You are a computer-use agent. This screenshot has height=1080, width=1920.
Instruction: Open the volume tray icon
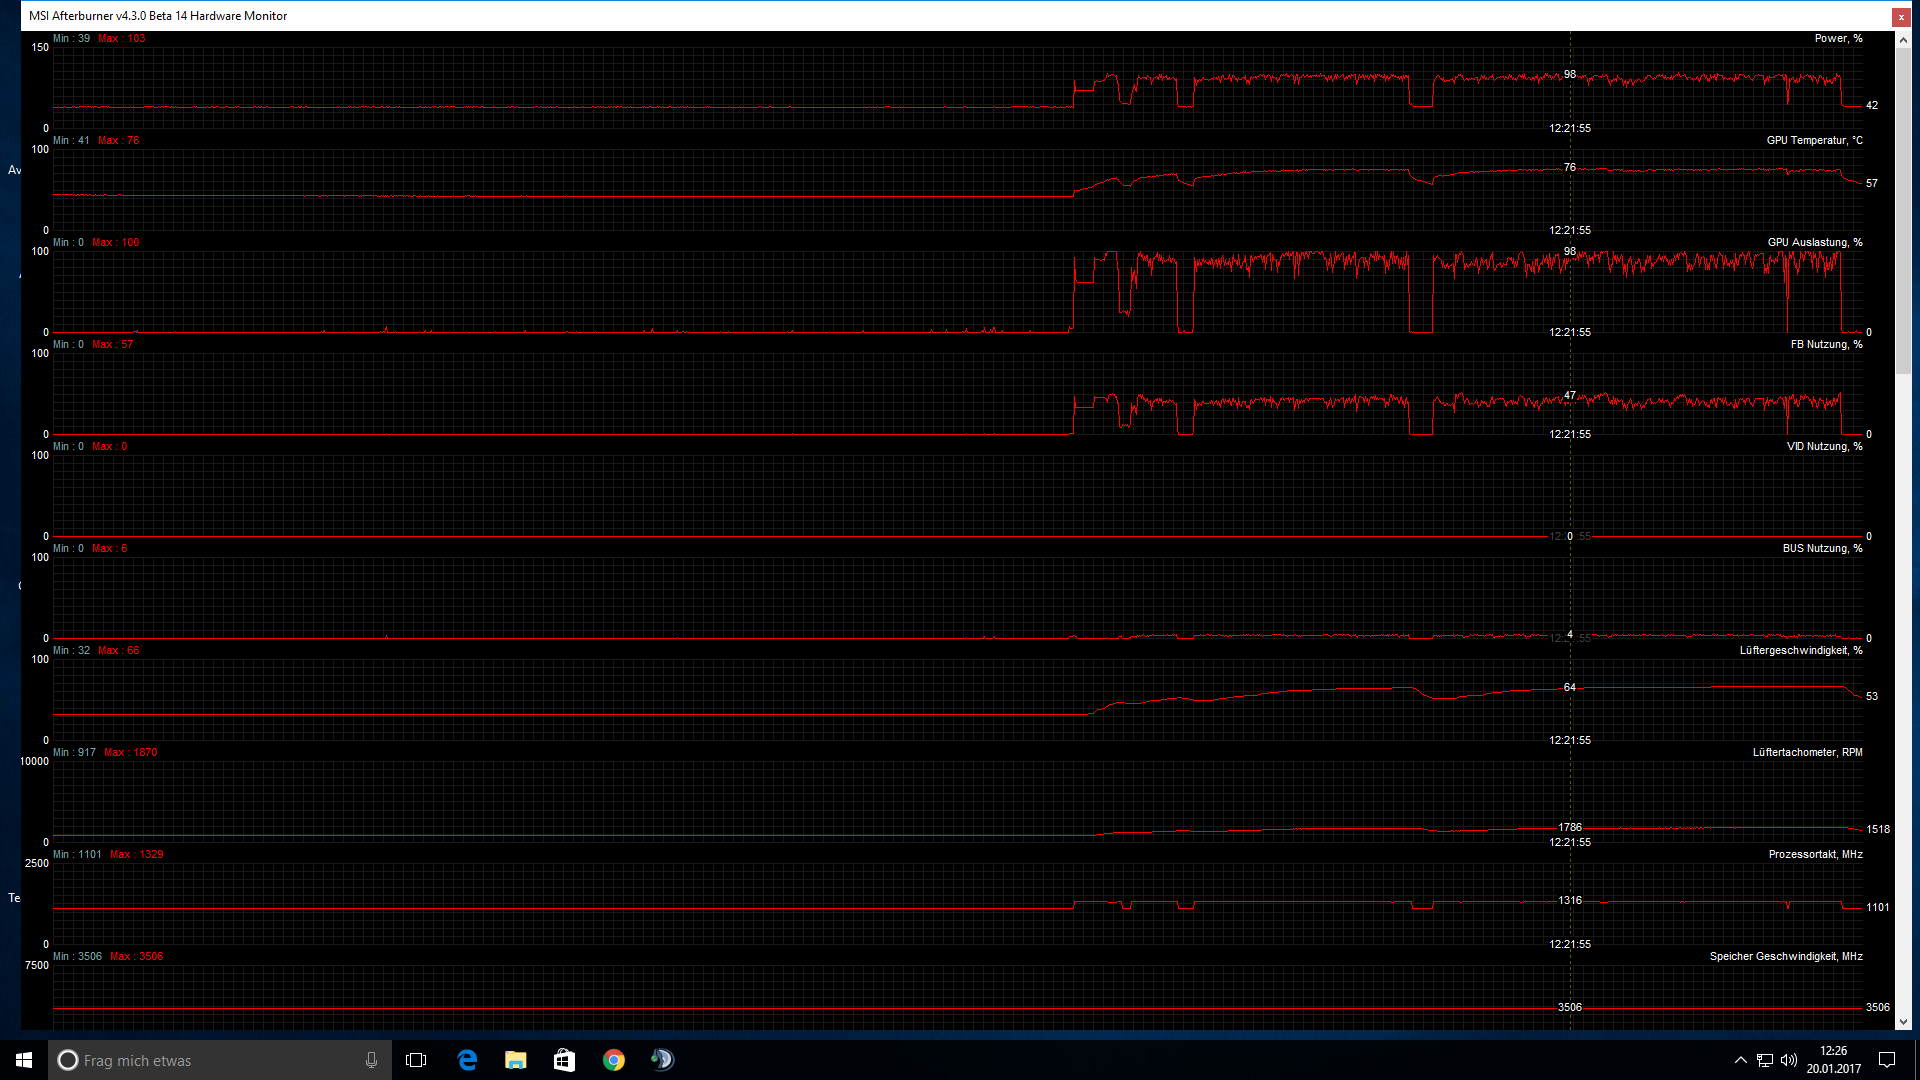click(x=1789, y=1060)
